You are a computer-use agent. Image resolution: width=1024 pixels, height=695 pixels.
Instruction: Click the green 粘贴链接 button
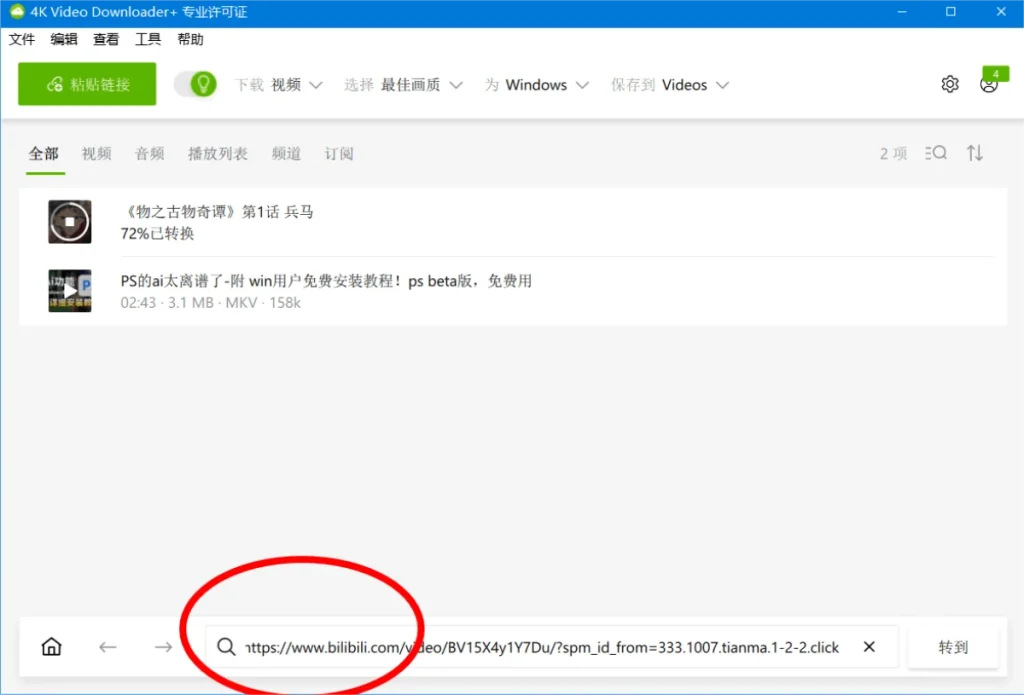[x=86, y=84]
